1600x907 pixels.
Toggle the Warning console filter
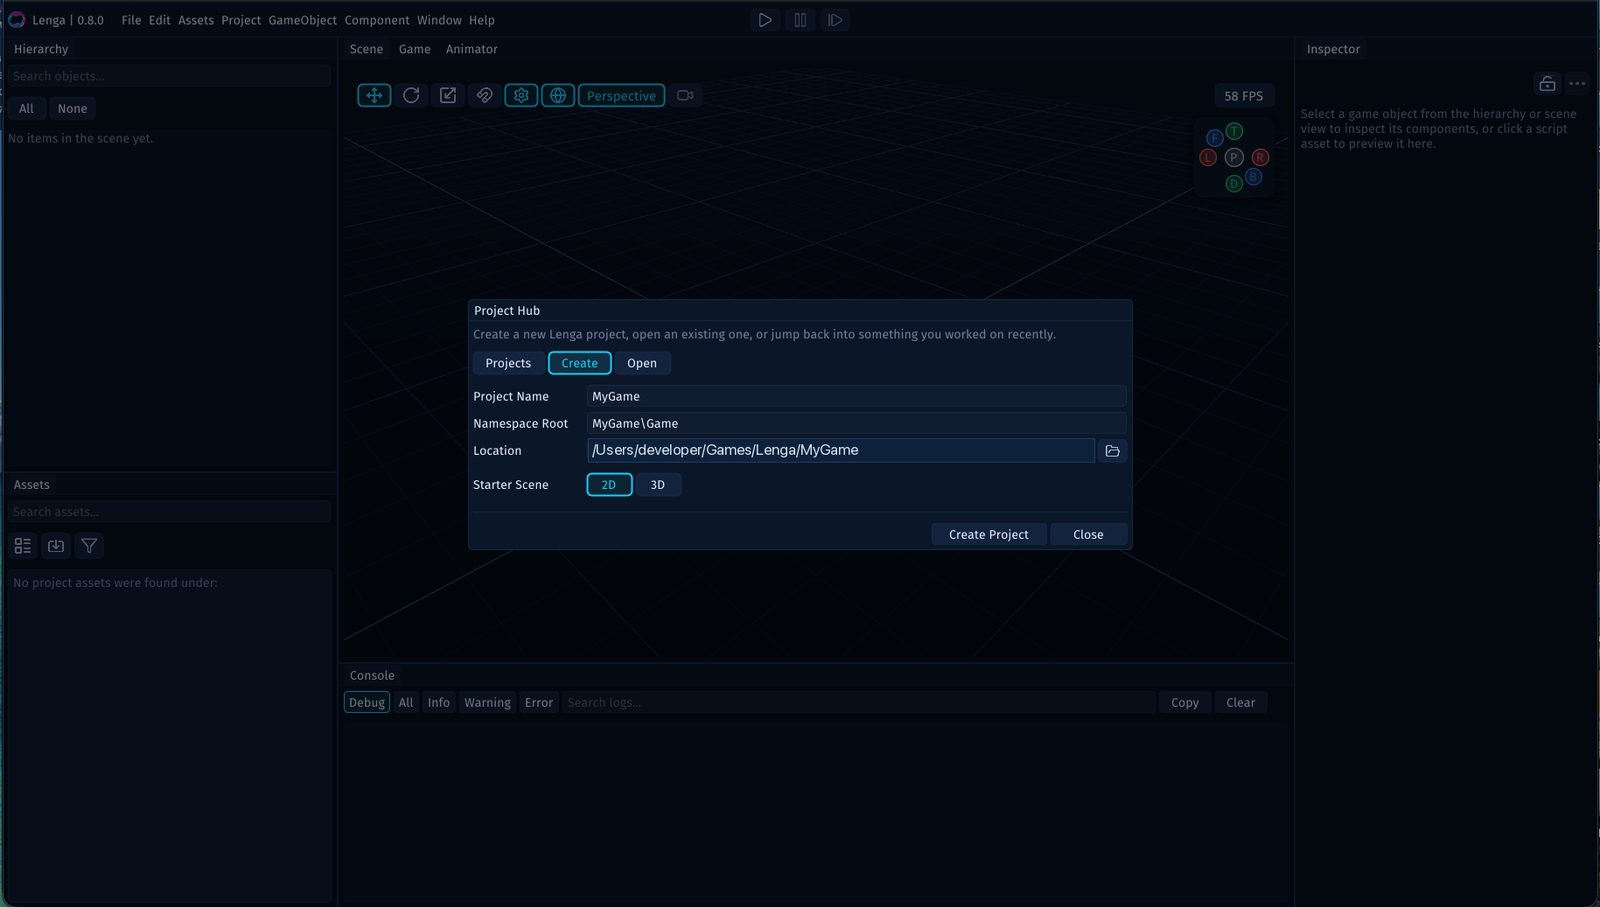point(487,702)
